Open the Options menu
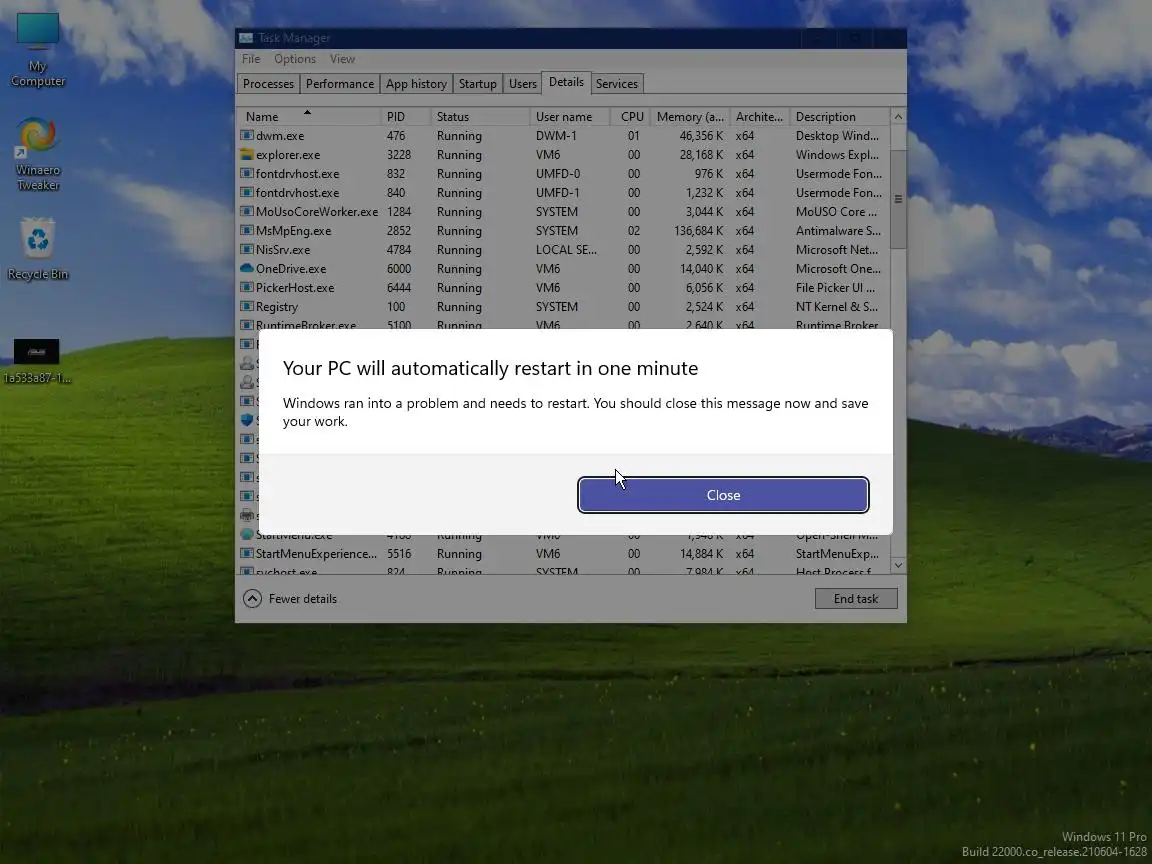1152x864 pixels. 295,59
